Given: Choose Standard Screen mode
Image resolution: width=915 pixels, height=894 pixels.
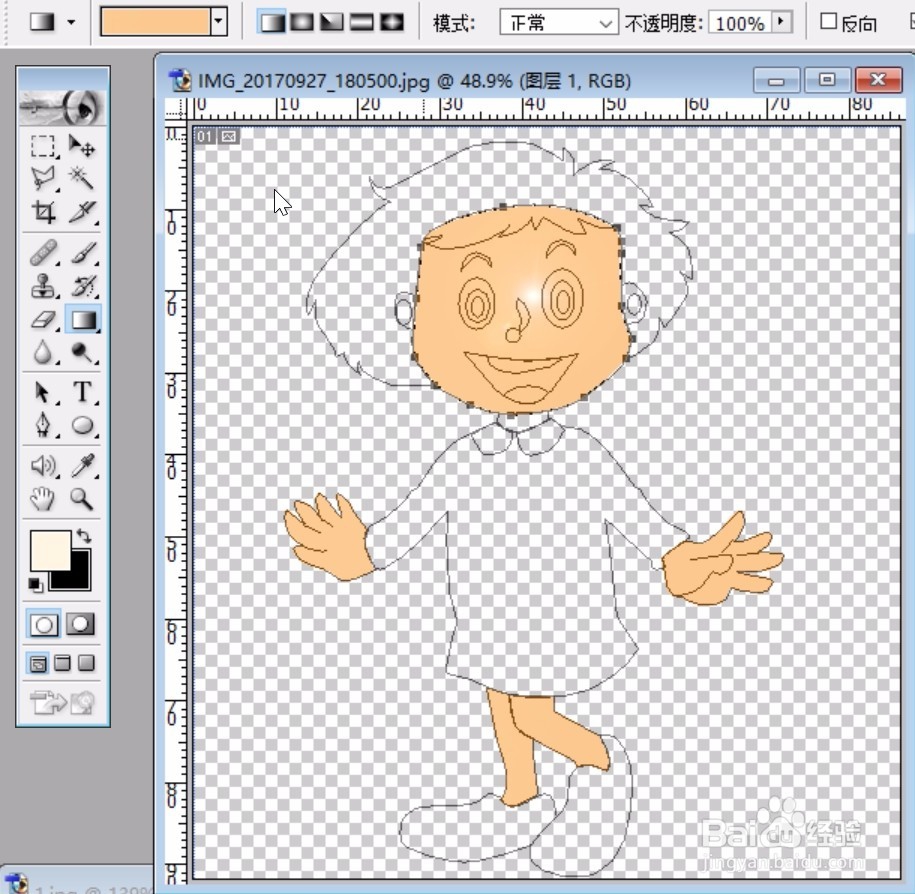Looking at the screenshot, I should [x=38, y=663].
